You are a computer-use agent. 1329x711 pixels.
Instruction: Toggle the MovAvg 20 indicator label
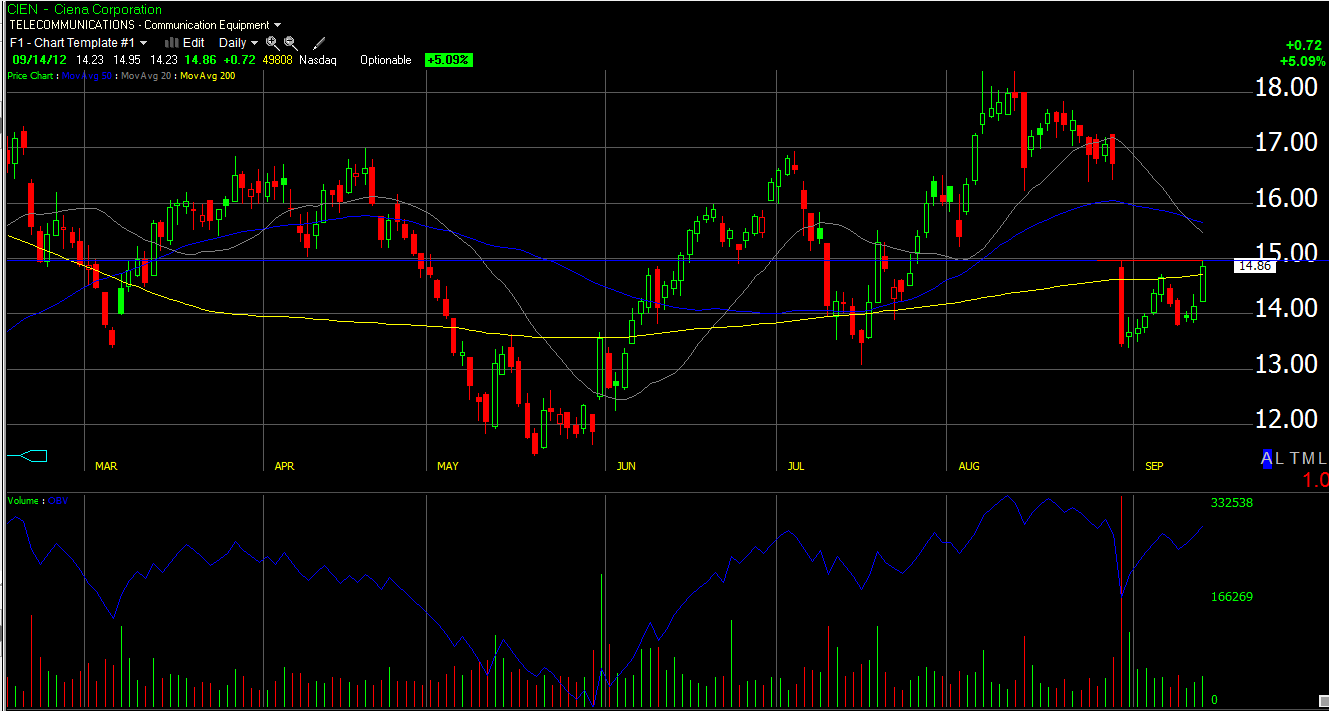pos(146,76)
